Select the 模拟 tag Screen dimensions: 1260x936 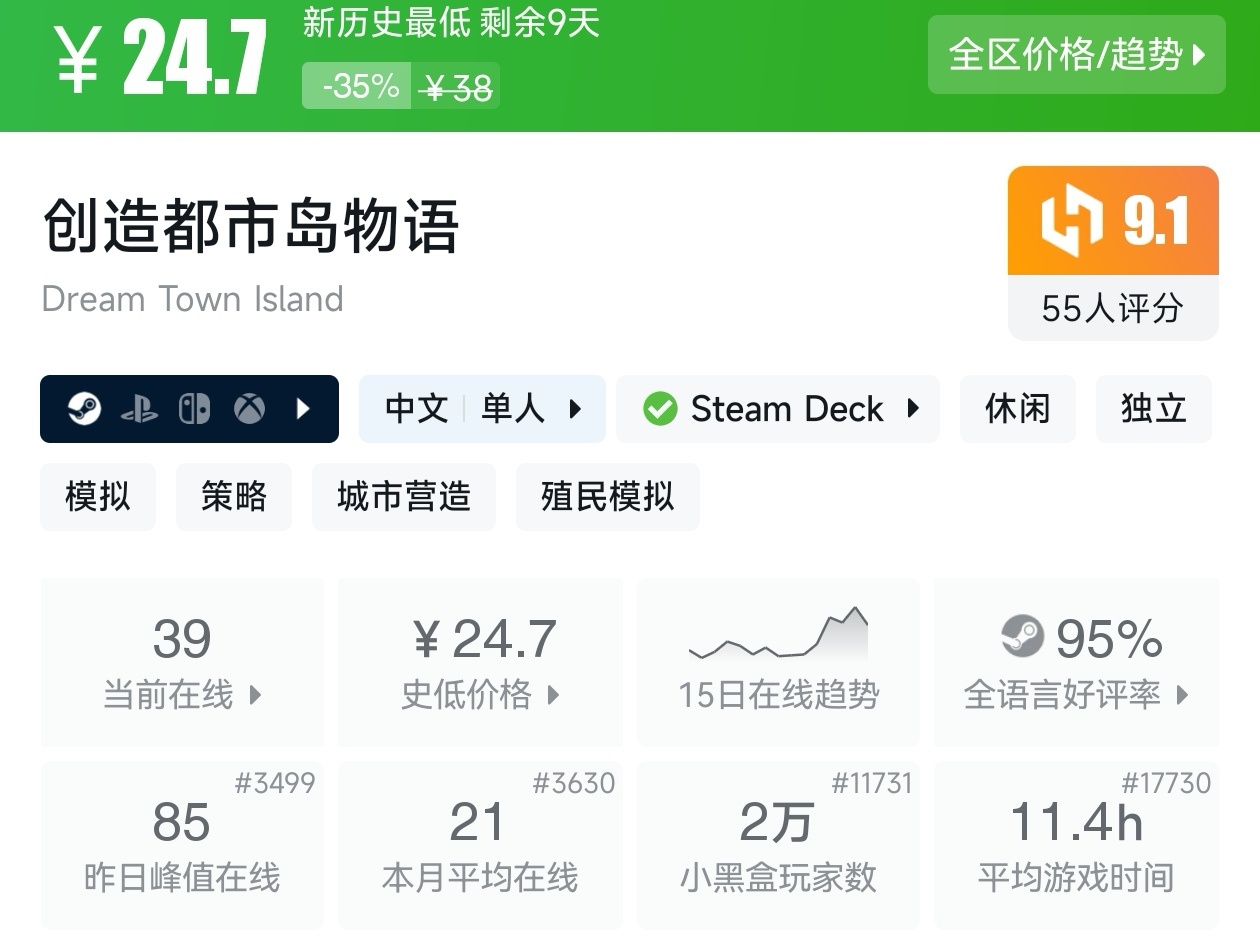pos(98,497)
